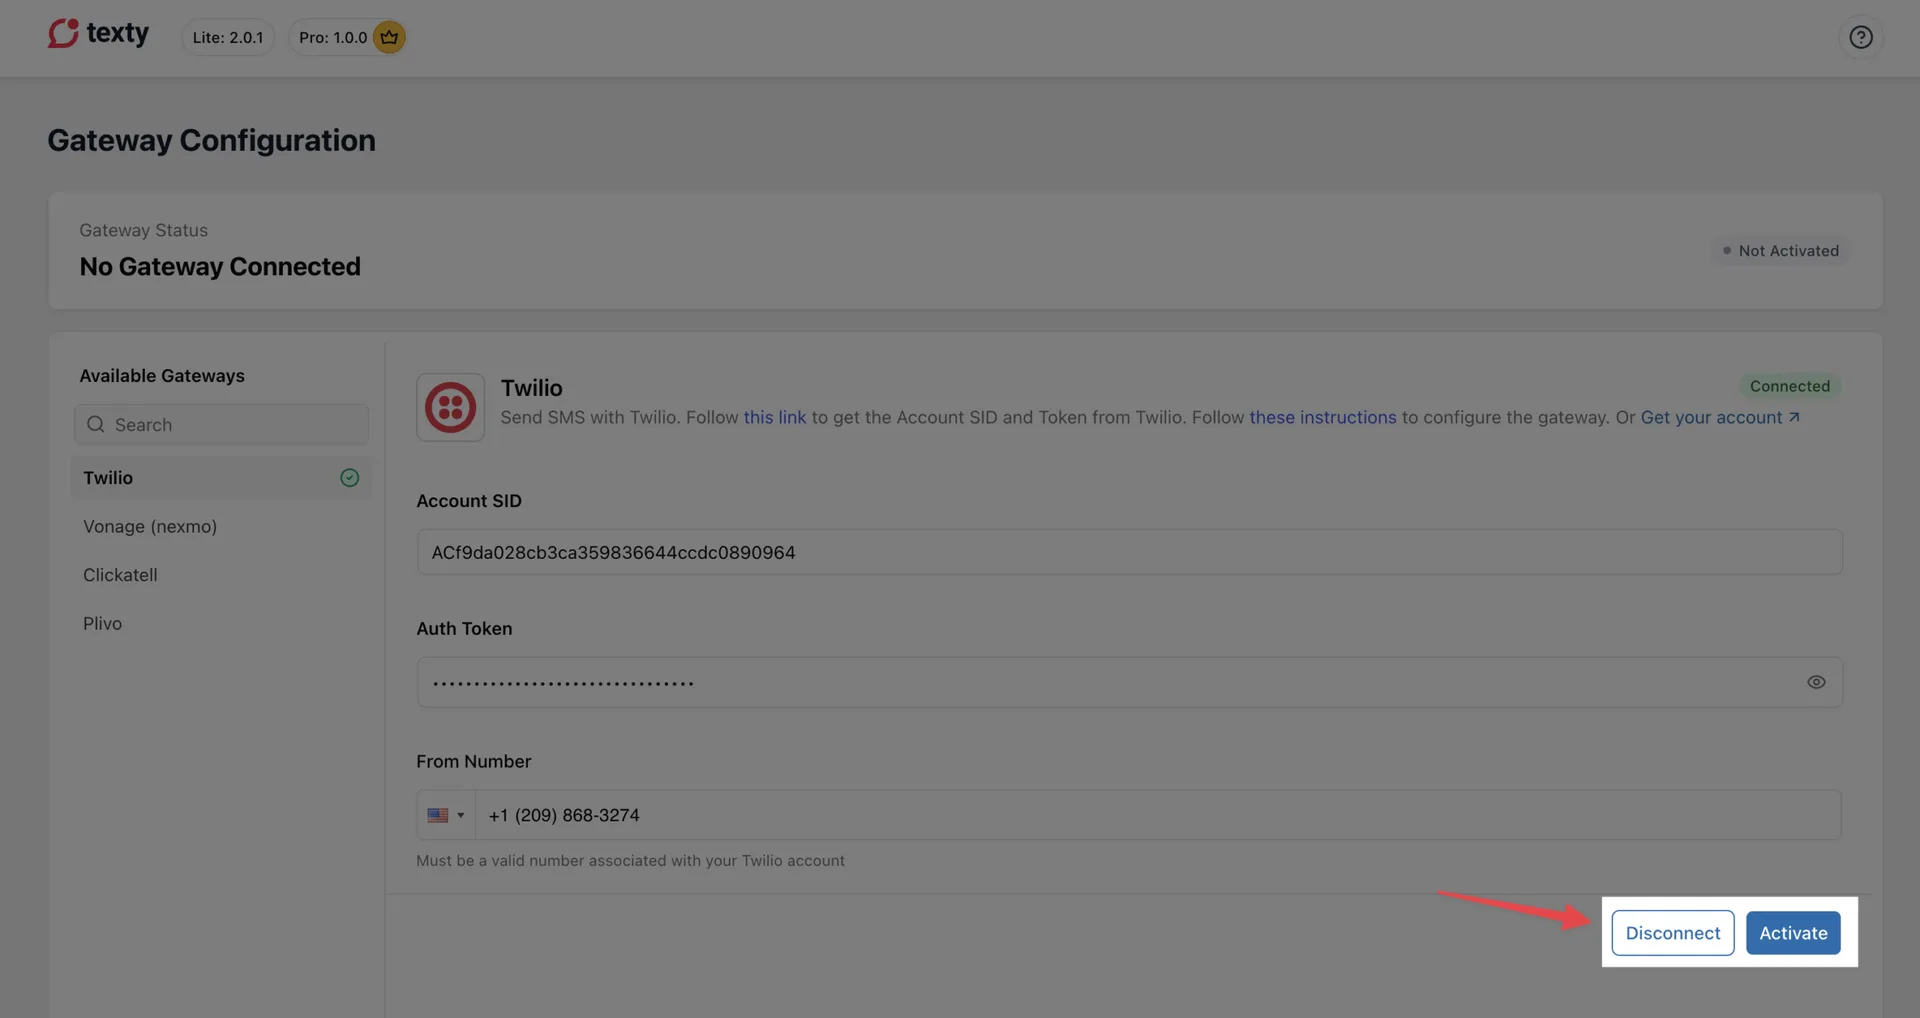Click the 'Account SID' label
This screenshot has height=1018, width=1920.
(x=469, y=501)
